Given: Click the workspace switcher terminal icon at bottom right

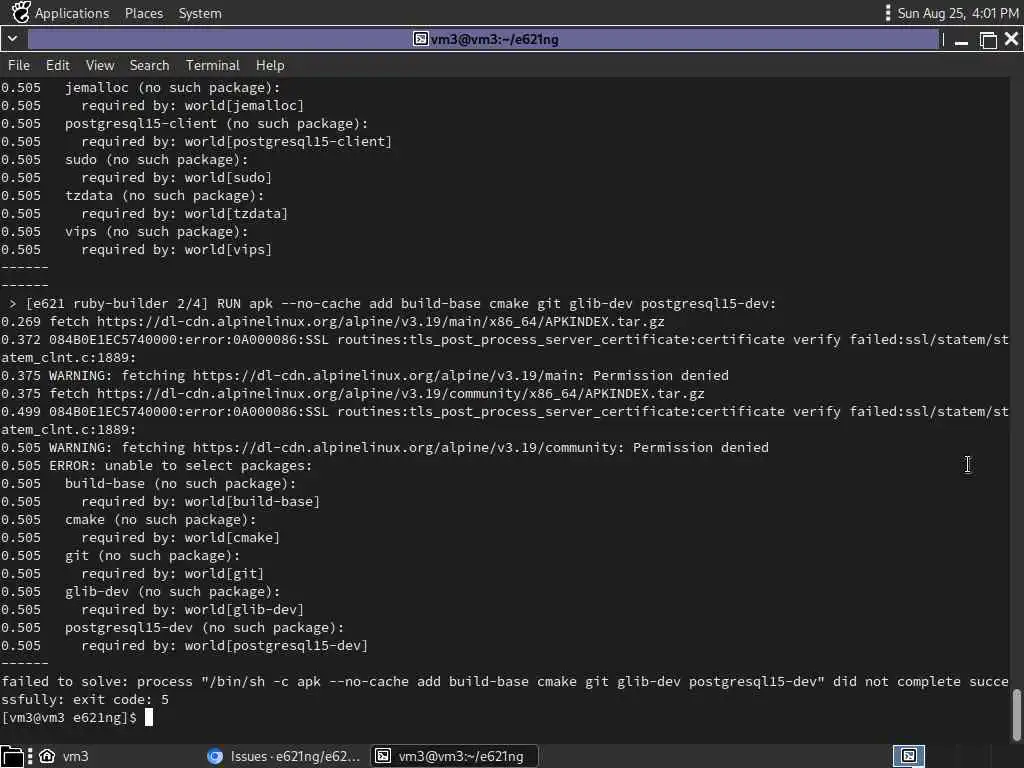Looking at the screenshot, I should pos(908,756).
